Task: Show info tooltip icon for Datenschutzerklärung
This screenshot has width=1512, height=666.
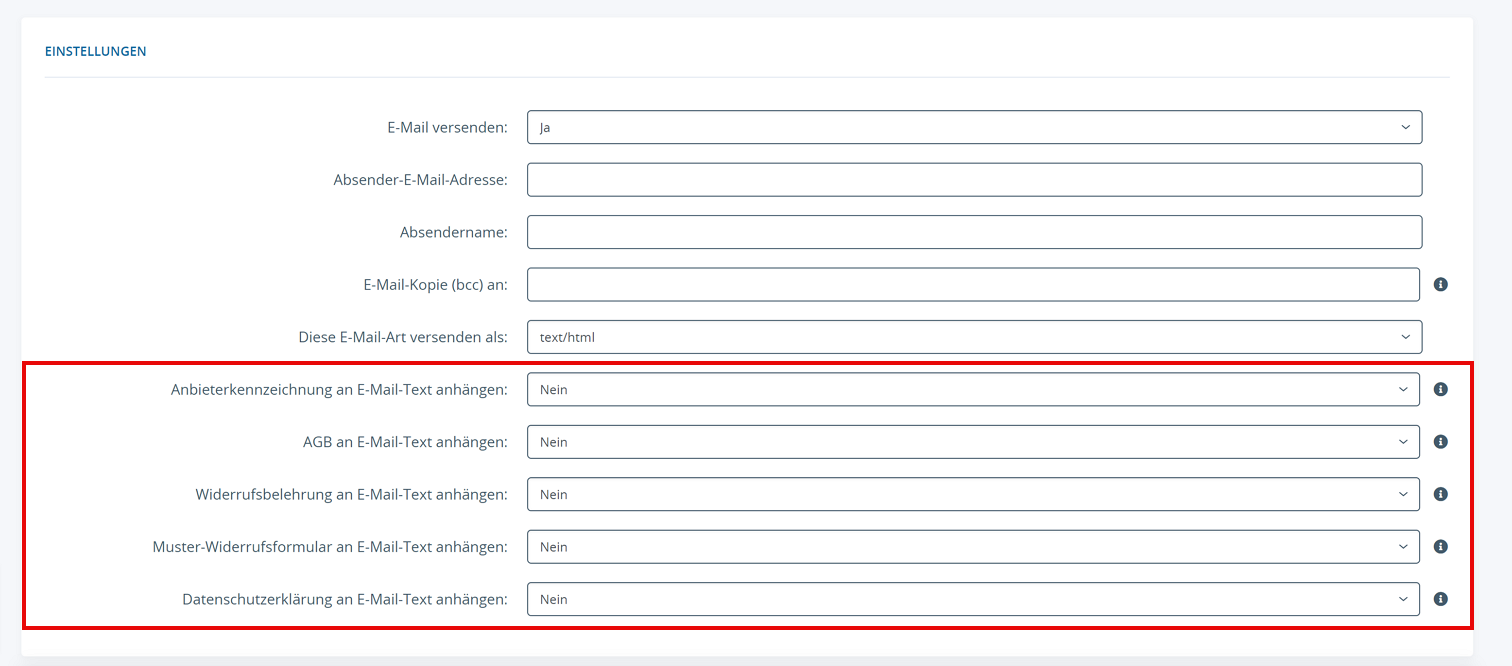Action: [x=1440, y=599]
